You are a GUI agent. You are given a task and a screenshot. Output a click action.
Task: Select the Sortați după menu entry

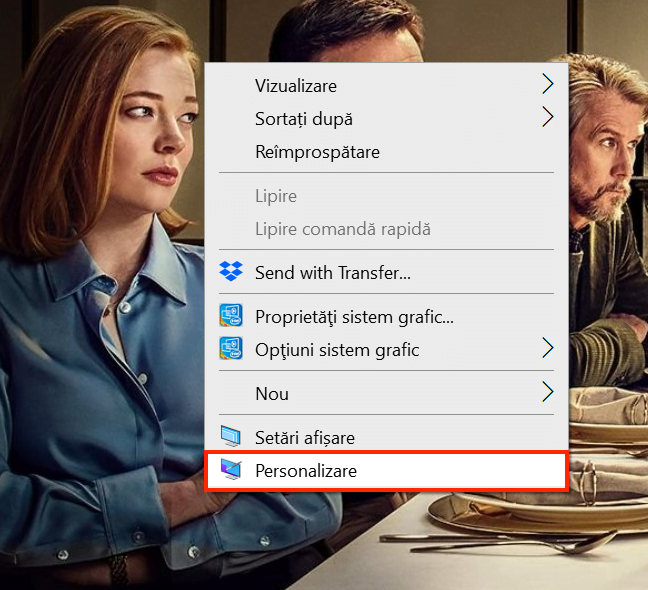pyautogui.click(x=304, y=119)
